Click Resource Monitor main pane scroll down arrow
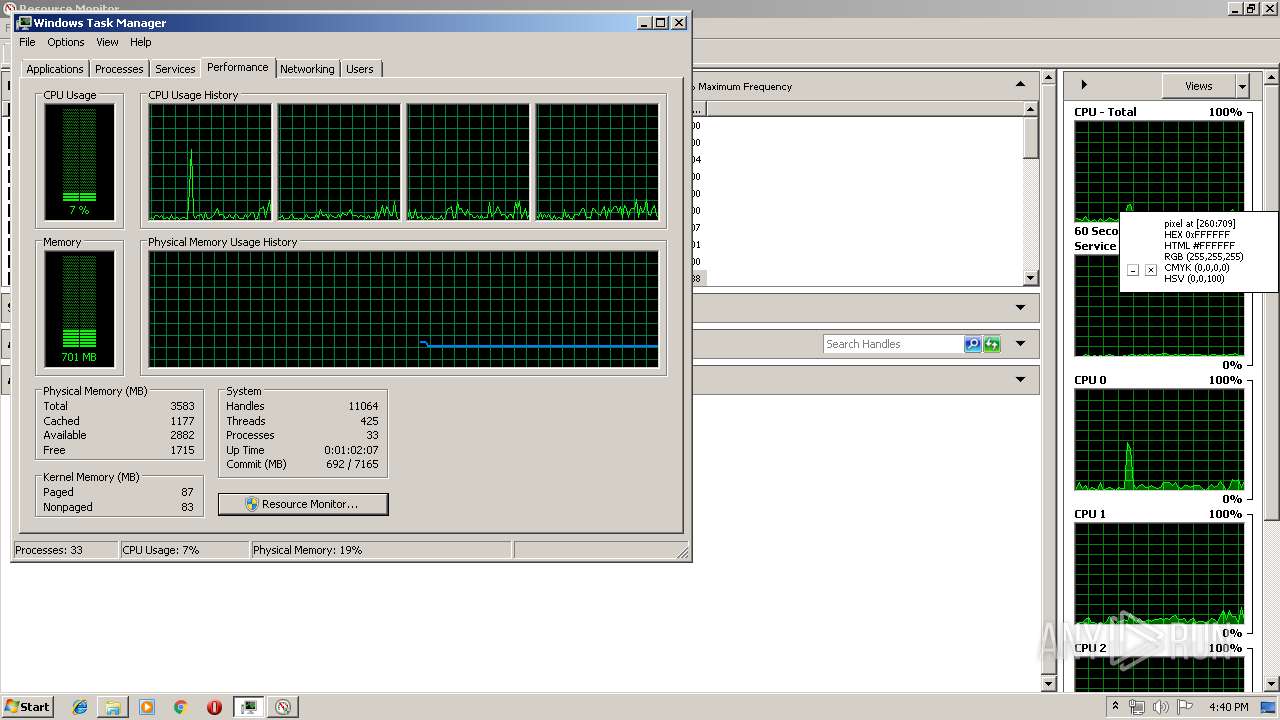Screen dimensions: 1280x720 tap(1048, 683)
